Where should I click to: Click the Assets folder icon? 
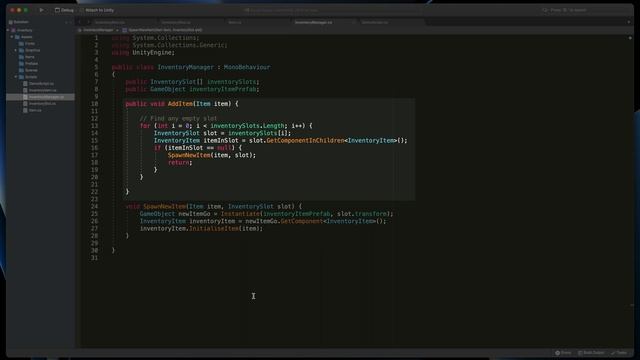pyautogui.click(x=17, y=37)
